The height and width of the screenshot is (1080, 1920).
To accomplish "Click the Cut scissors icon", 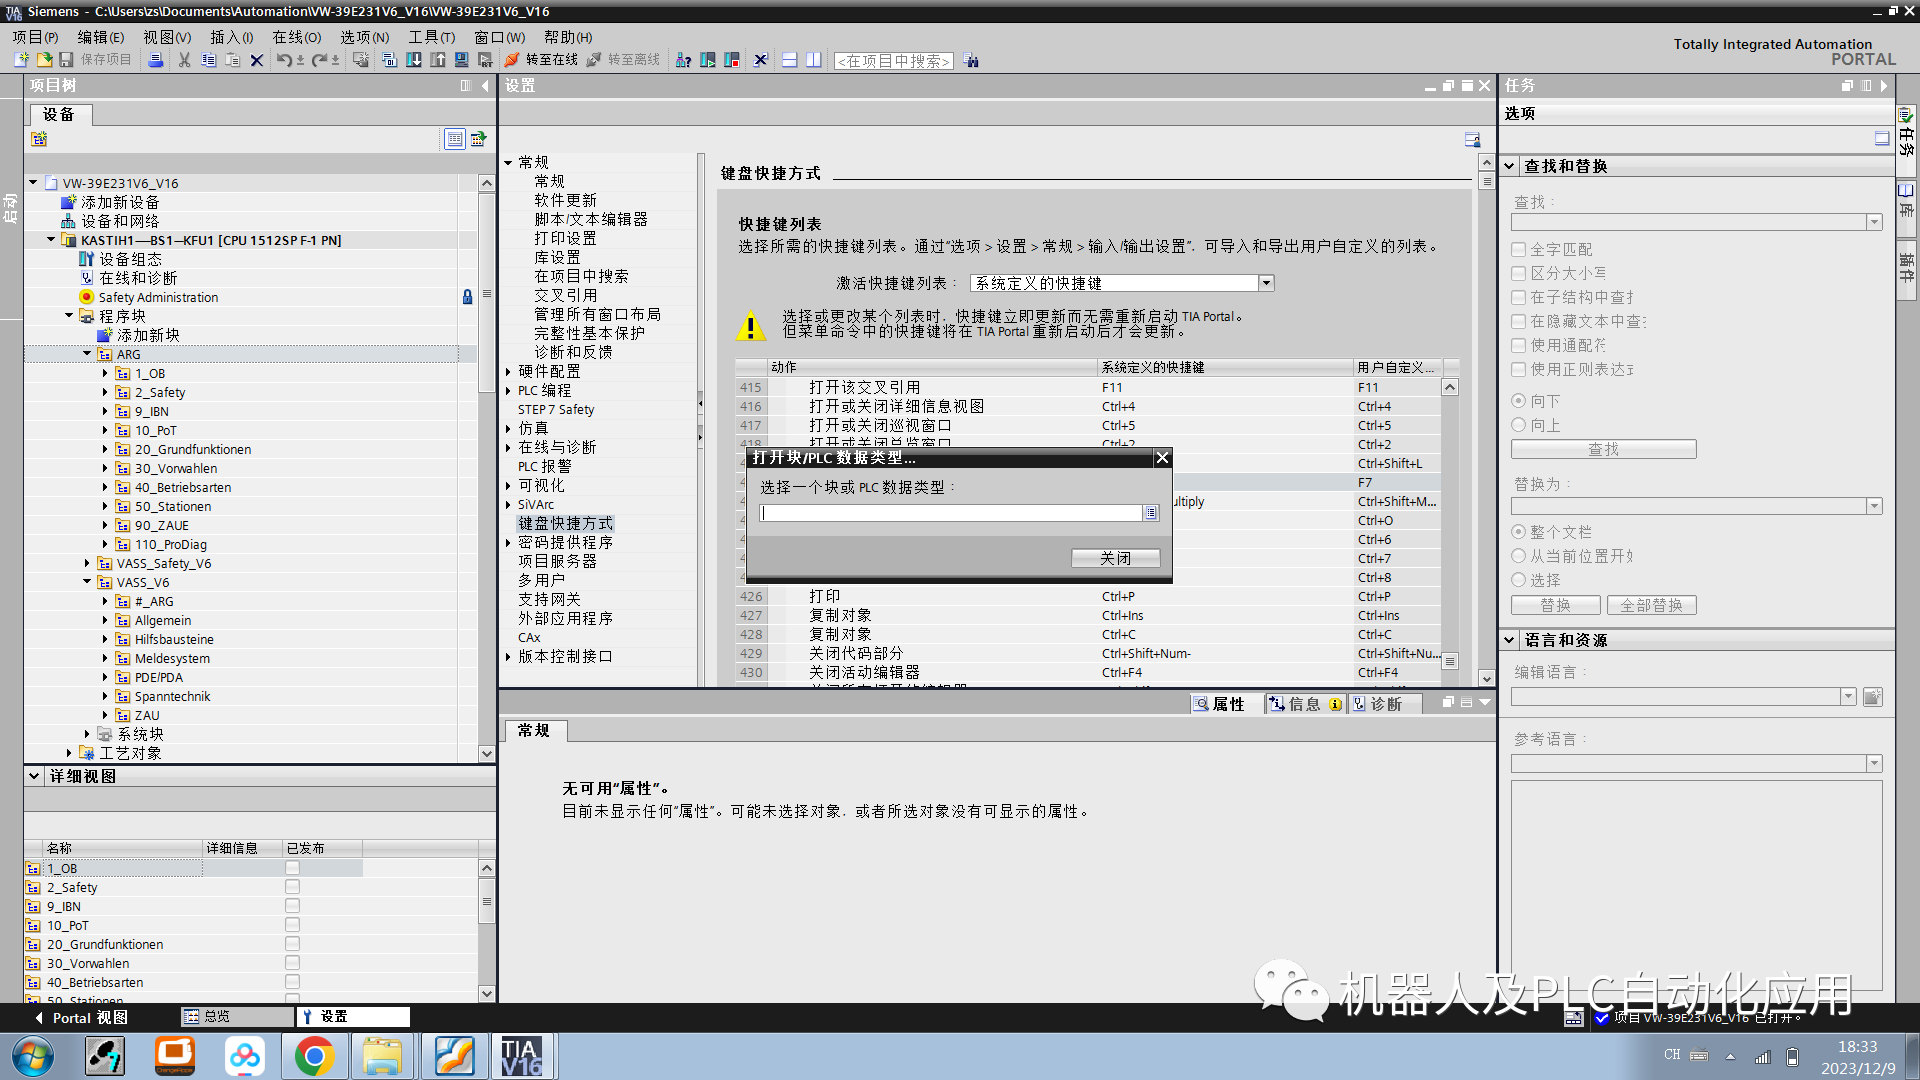I will [x=184, y=60].
